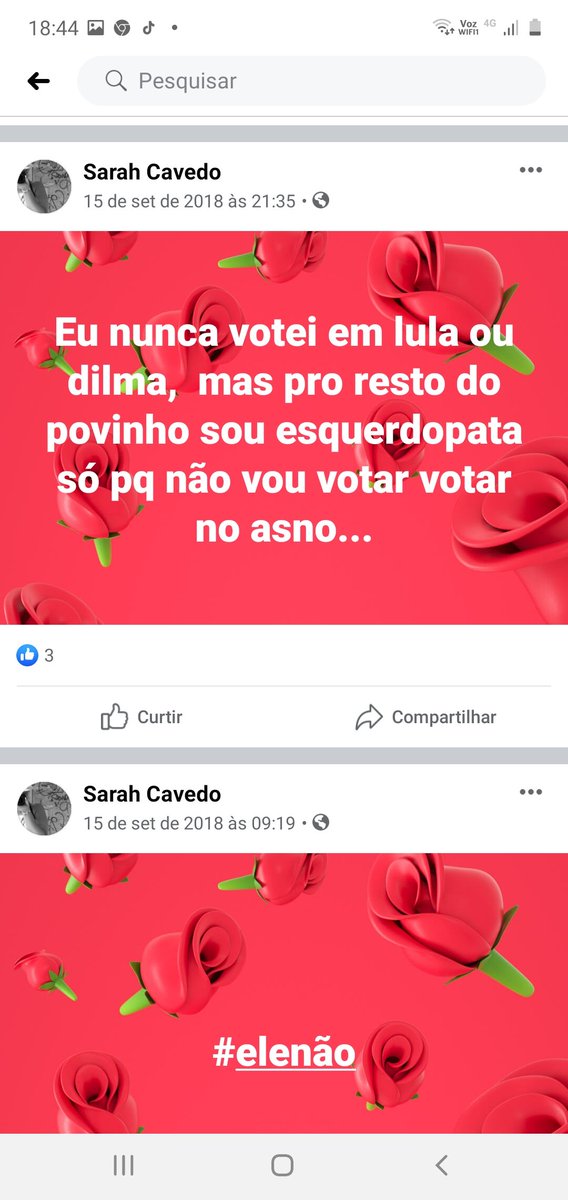Open Android recent apps button

124,1165
